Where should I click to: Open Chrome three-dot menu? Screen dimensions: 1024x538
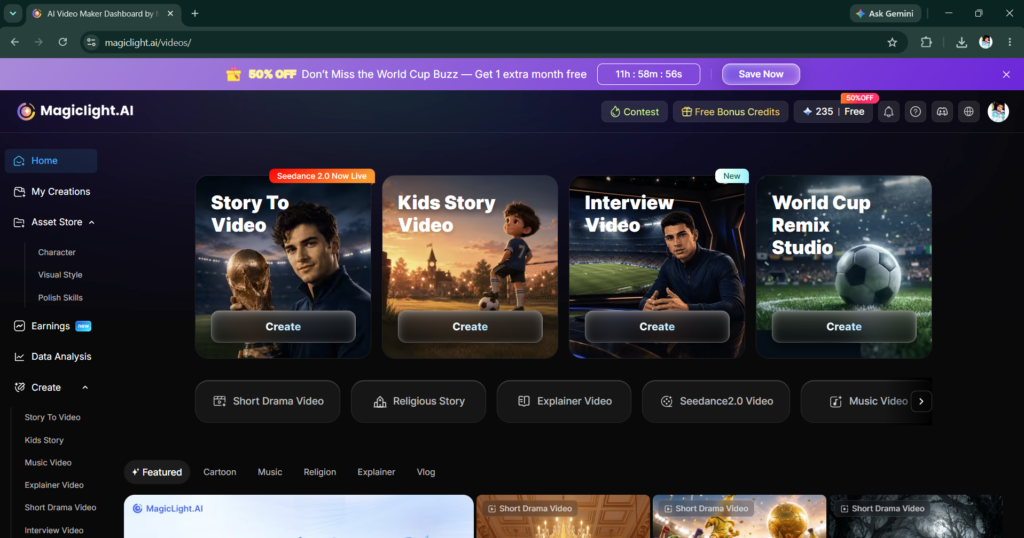[1010, 42]
